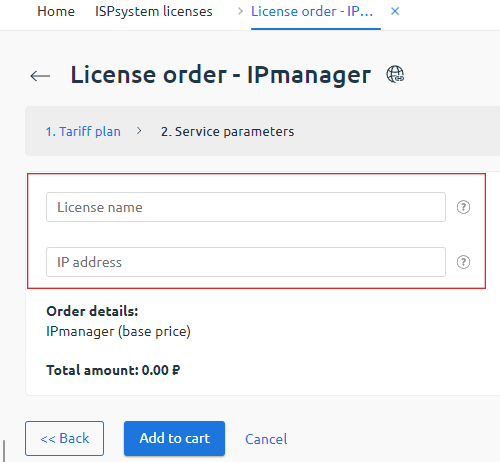Focus the IP address field
500x462 pixels.
(246, 262)
